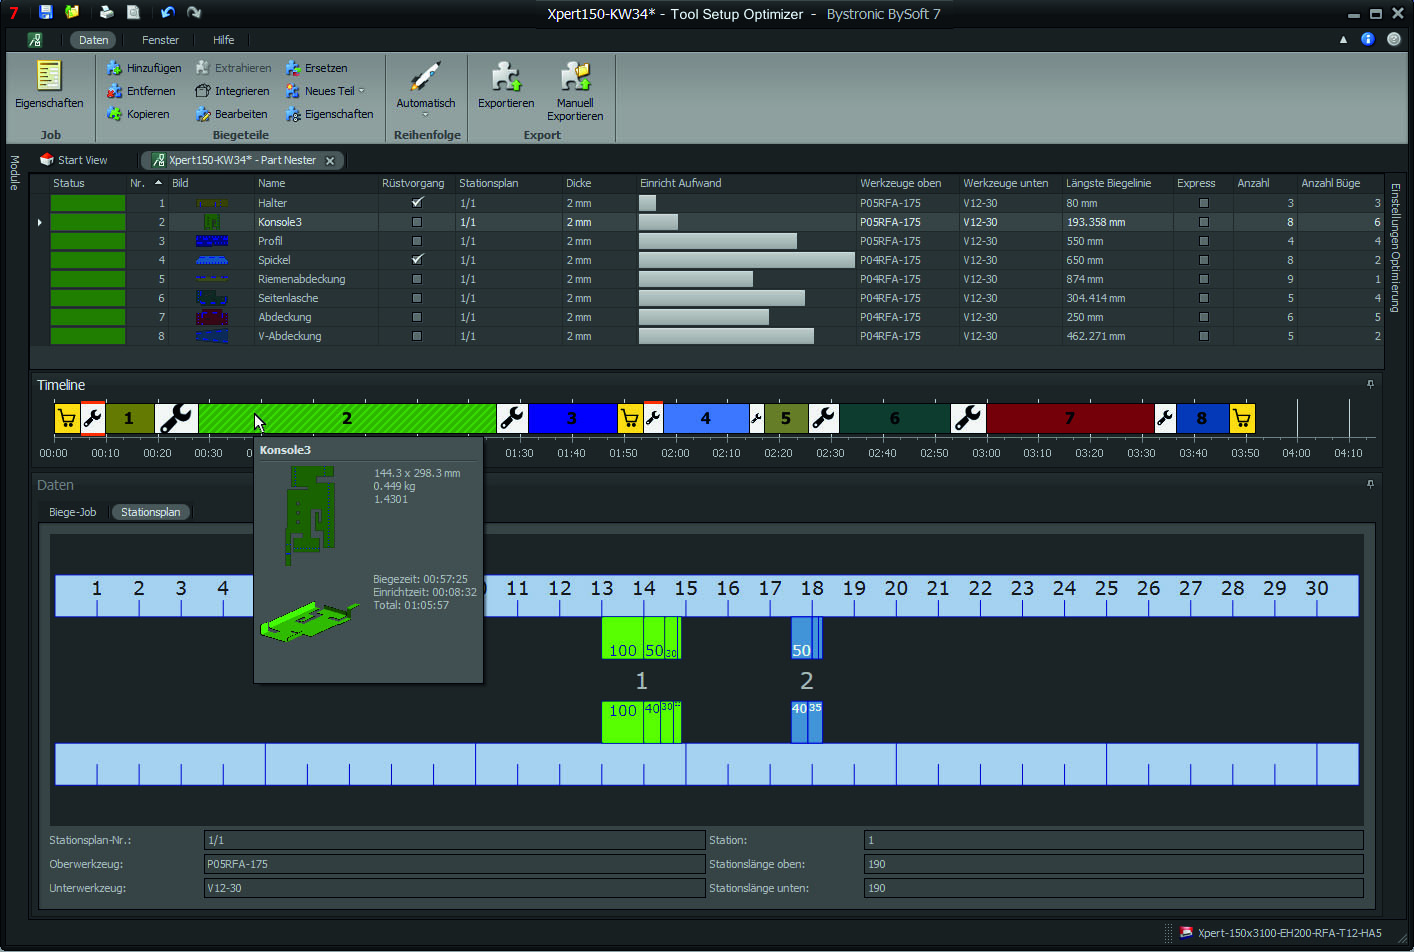Screen dimensions: 1414x952
Task: Click the shopping cart icon after segment 8
Action: [x=1241, y=418]
